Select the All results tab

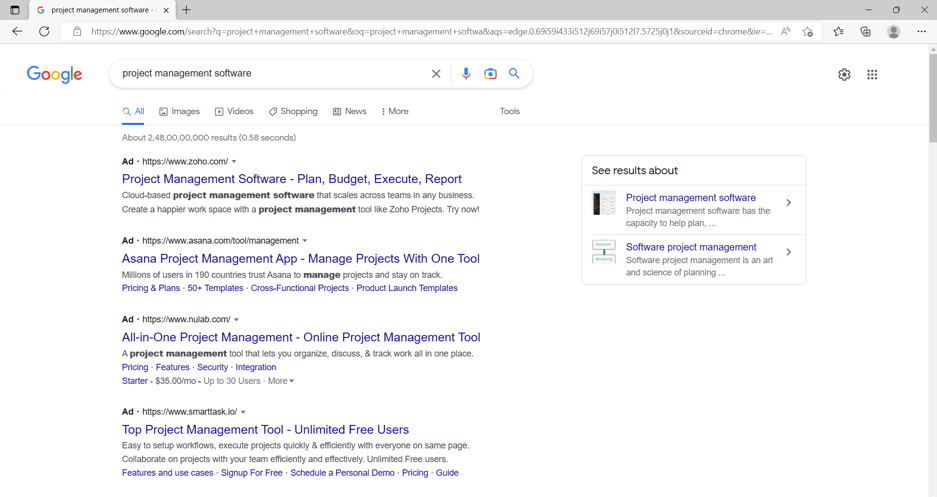(x=133, y=111)
